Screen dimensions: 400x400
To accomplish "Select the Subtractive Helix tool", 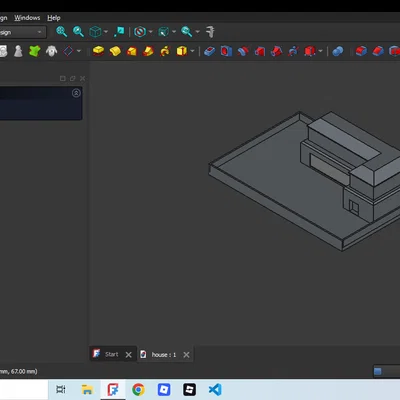I will point(293,51).
